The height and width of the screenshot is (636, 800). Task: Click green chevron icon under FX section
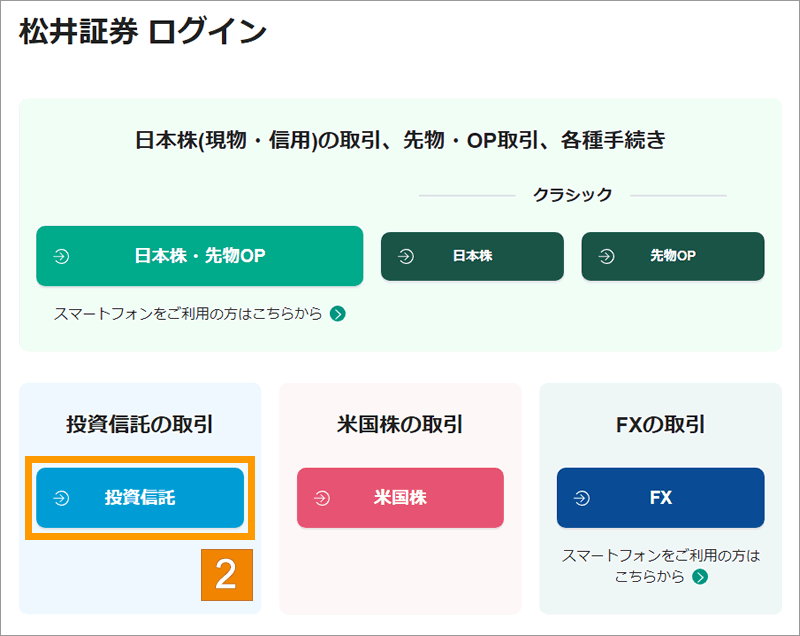(700, 577)
